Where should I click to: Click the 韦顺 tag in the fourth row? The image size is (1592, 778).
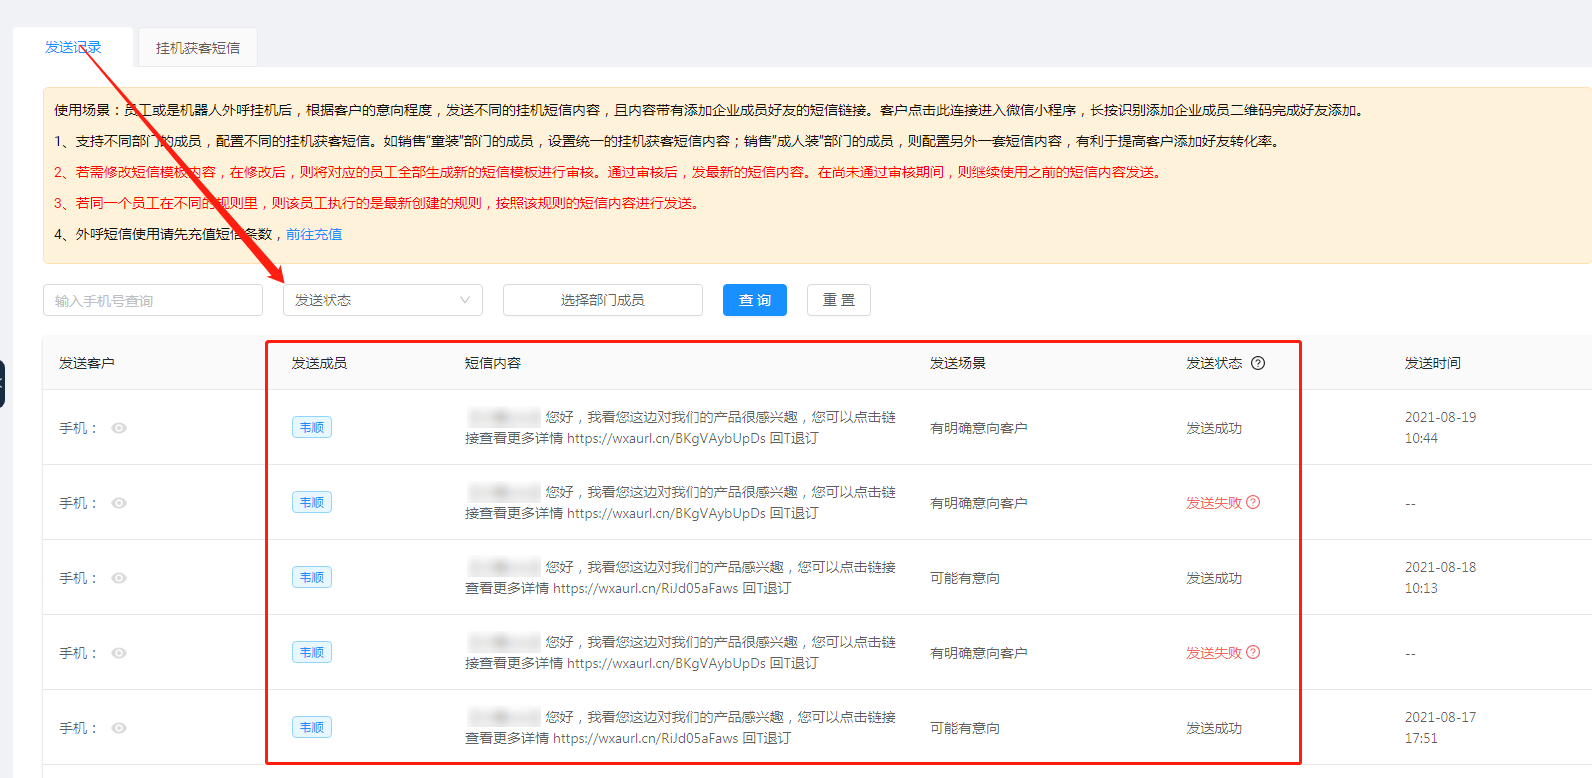coord(312,652)
